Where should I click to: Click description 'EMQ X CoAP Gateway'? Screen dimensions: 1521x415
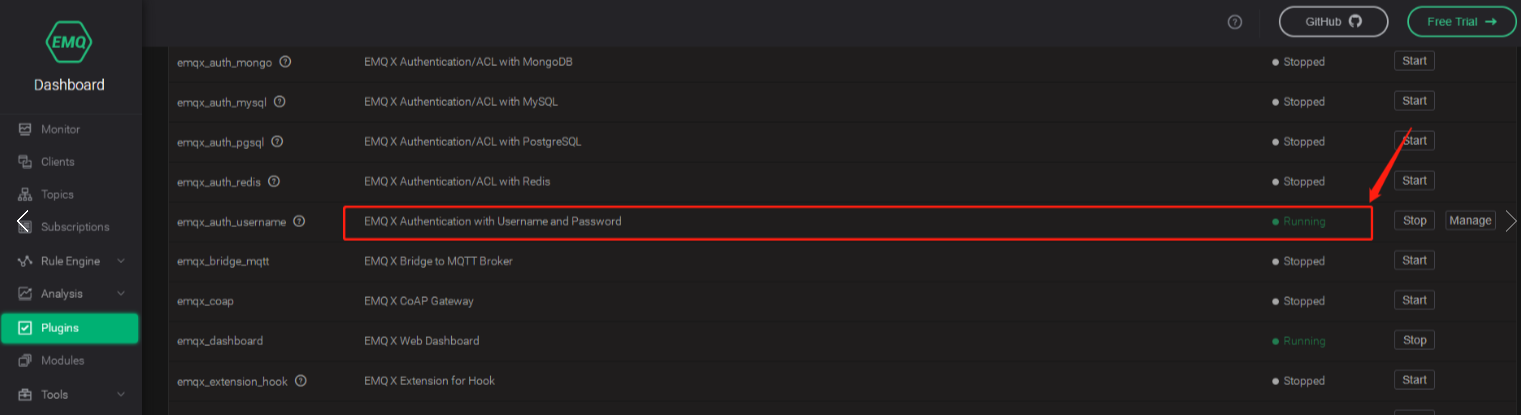tap(419, 301)
